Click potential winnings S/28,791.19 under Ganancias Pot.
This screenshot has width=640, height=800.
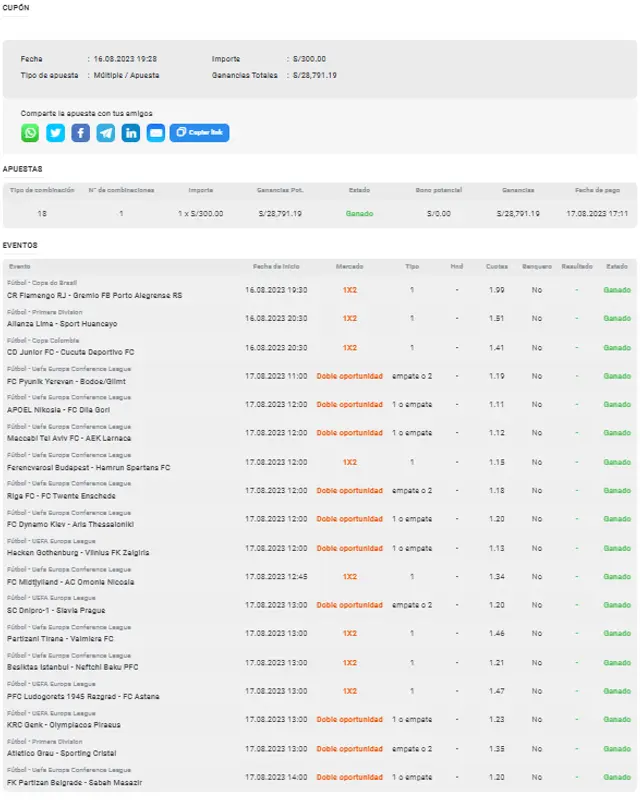(280, 214)
